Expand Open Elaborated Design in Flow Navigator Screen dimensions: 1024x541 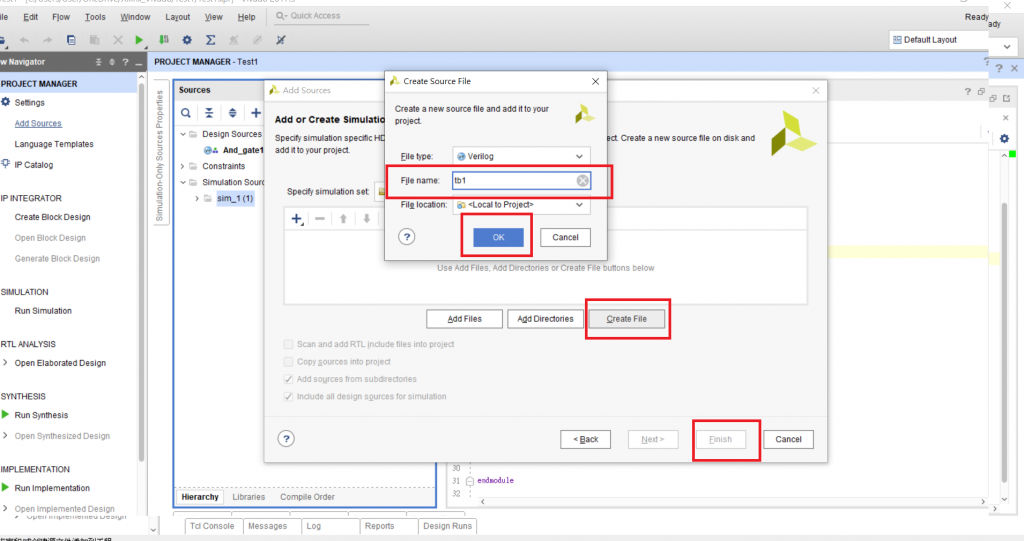coord(5,363)
